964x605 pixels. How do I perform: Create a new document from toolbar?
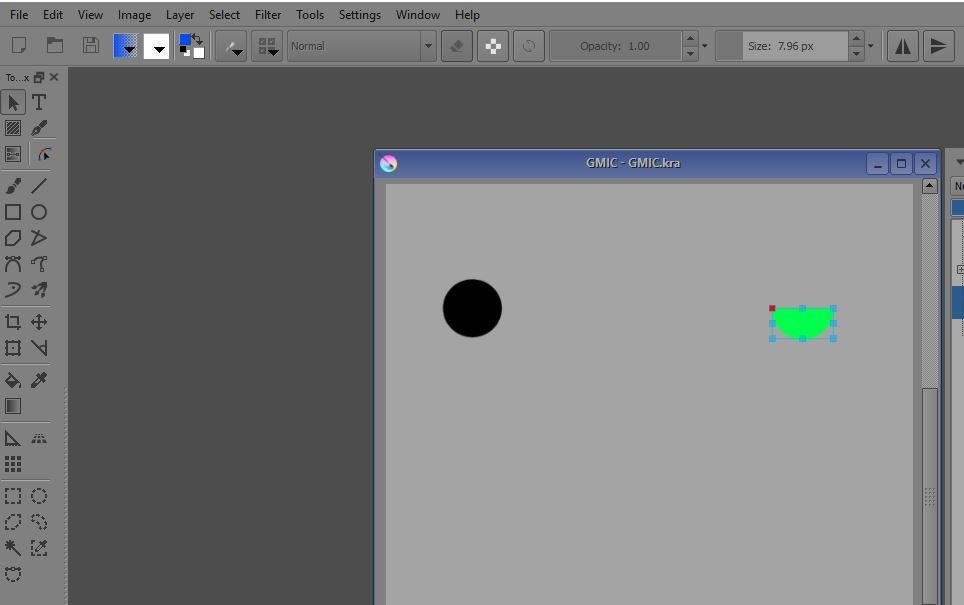tap(19, 45)
